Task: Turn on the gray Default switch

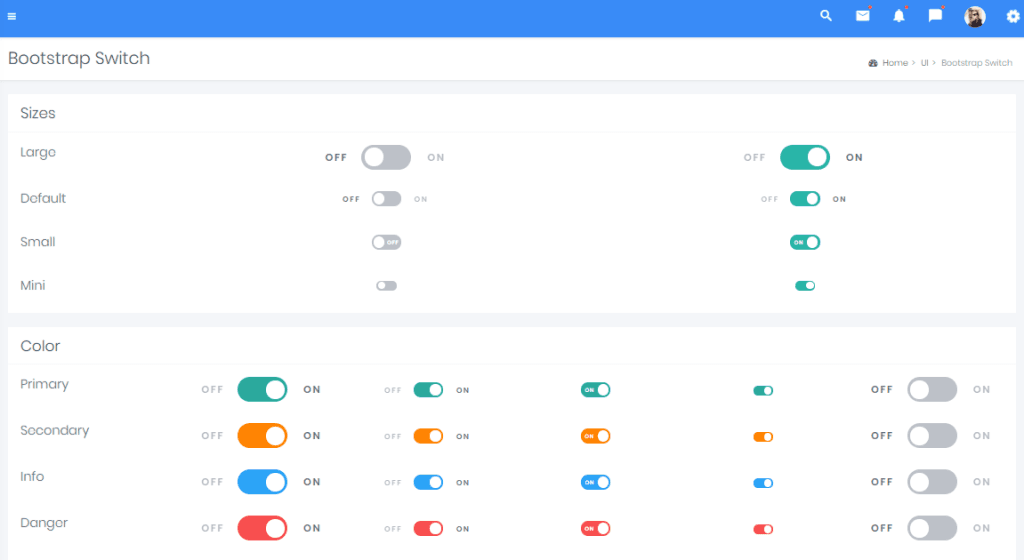Action: [x=387, y=198]
